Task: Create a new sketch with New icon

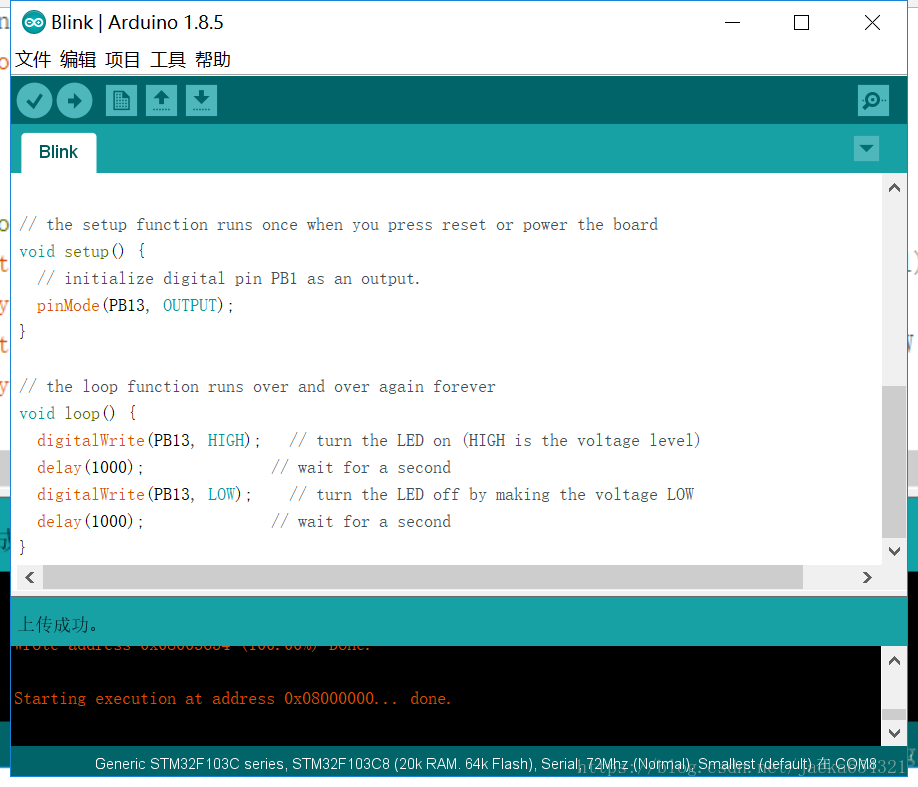Action: coord(122,101)
